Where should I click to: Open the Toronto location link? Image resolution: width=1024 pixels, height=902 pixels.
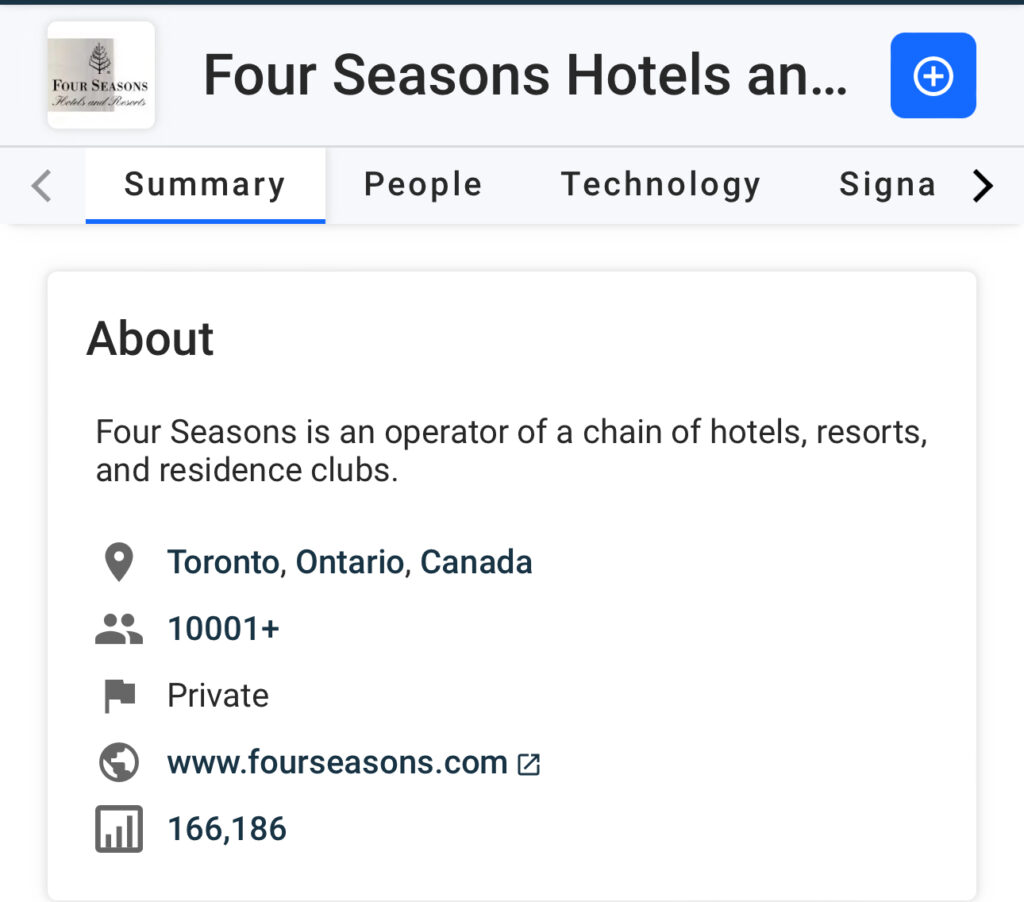point(223,562)
